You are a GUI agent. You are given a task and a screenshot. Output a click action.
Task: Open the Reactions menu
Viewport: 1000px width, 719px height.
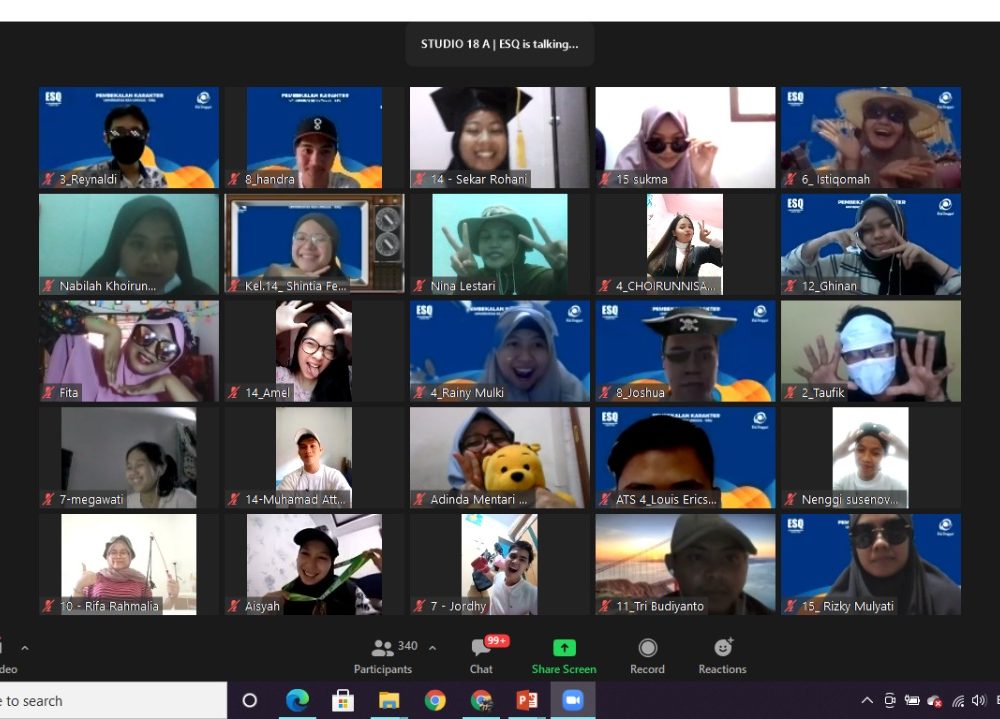coord(722,656)
